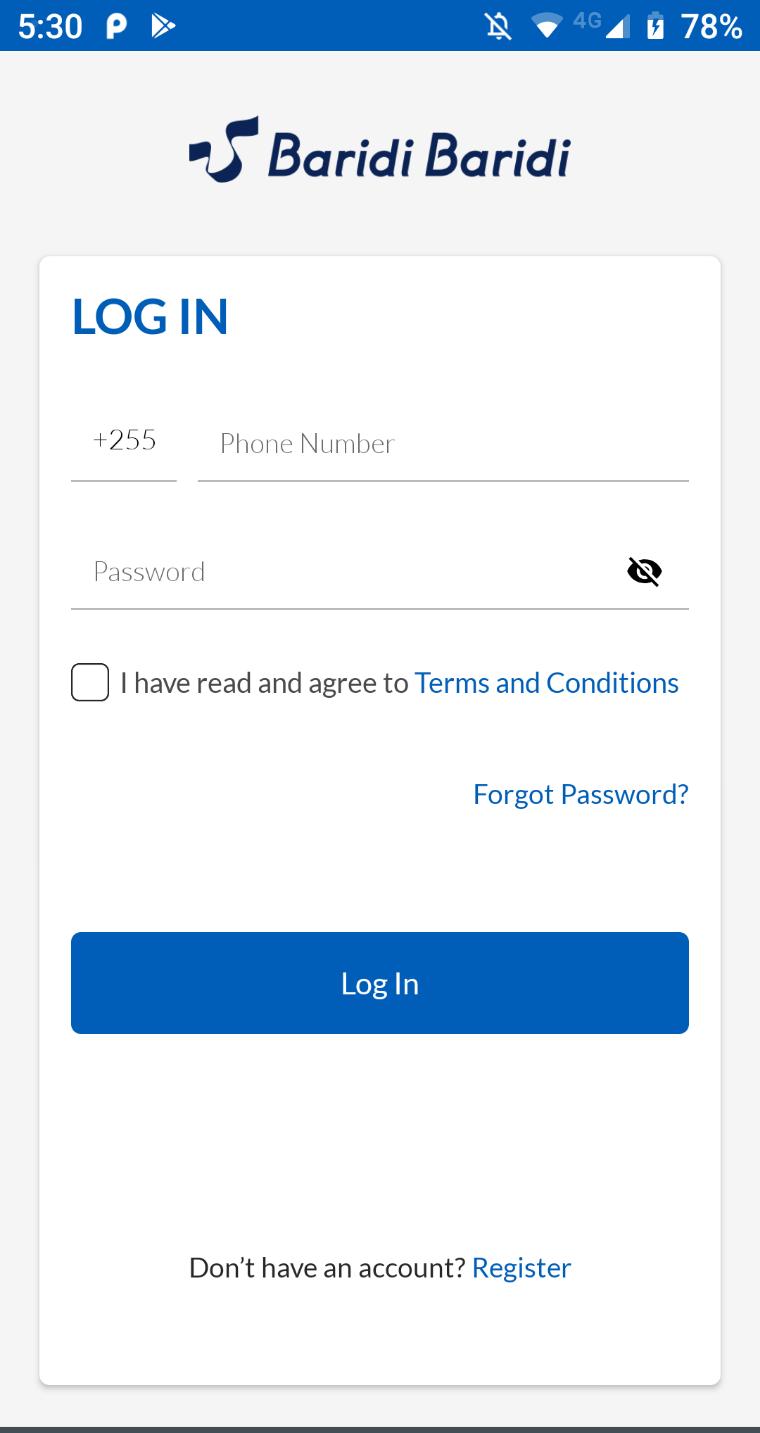
Task: Tap the Phone Number input field
Action: (x=443, y=443)
